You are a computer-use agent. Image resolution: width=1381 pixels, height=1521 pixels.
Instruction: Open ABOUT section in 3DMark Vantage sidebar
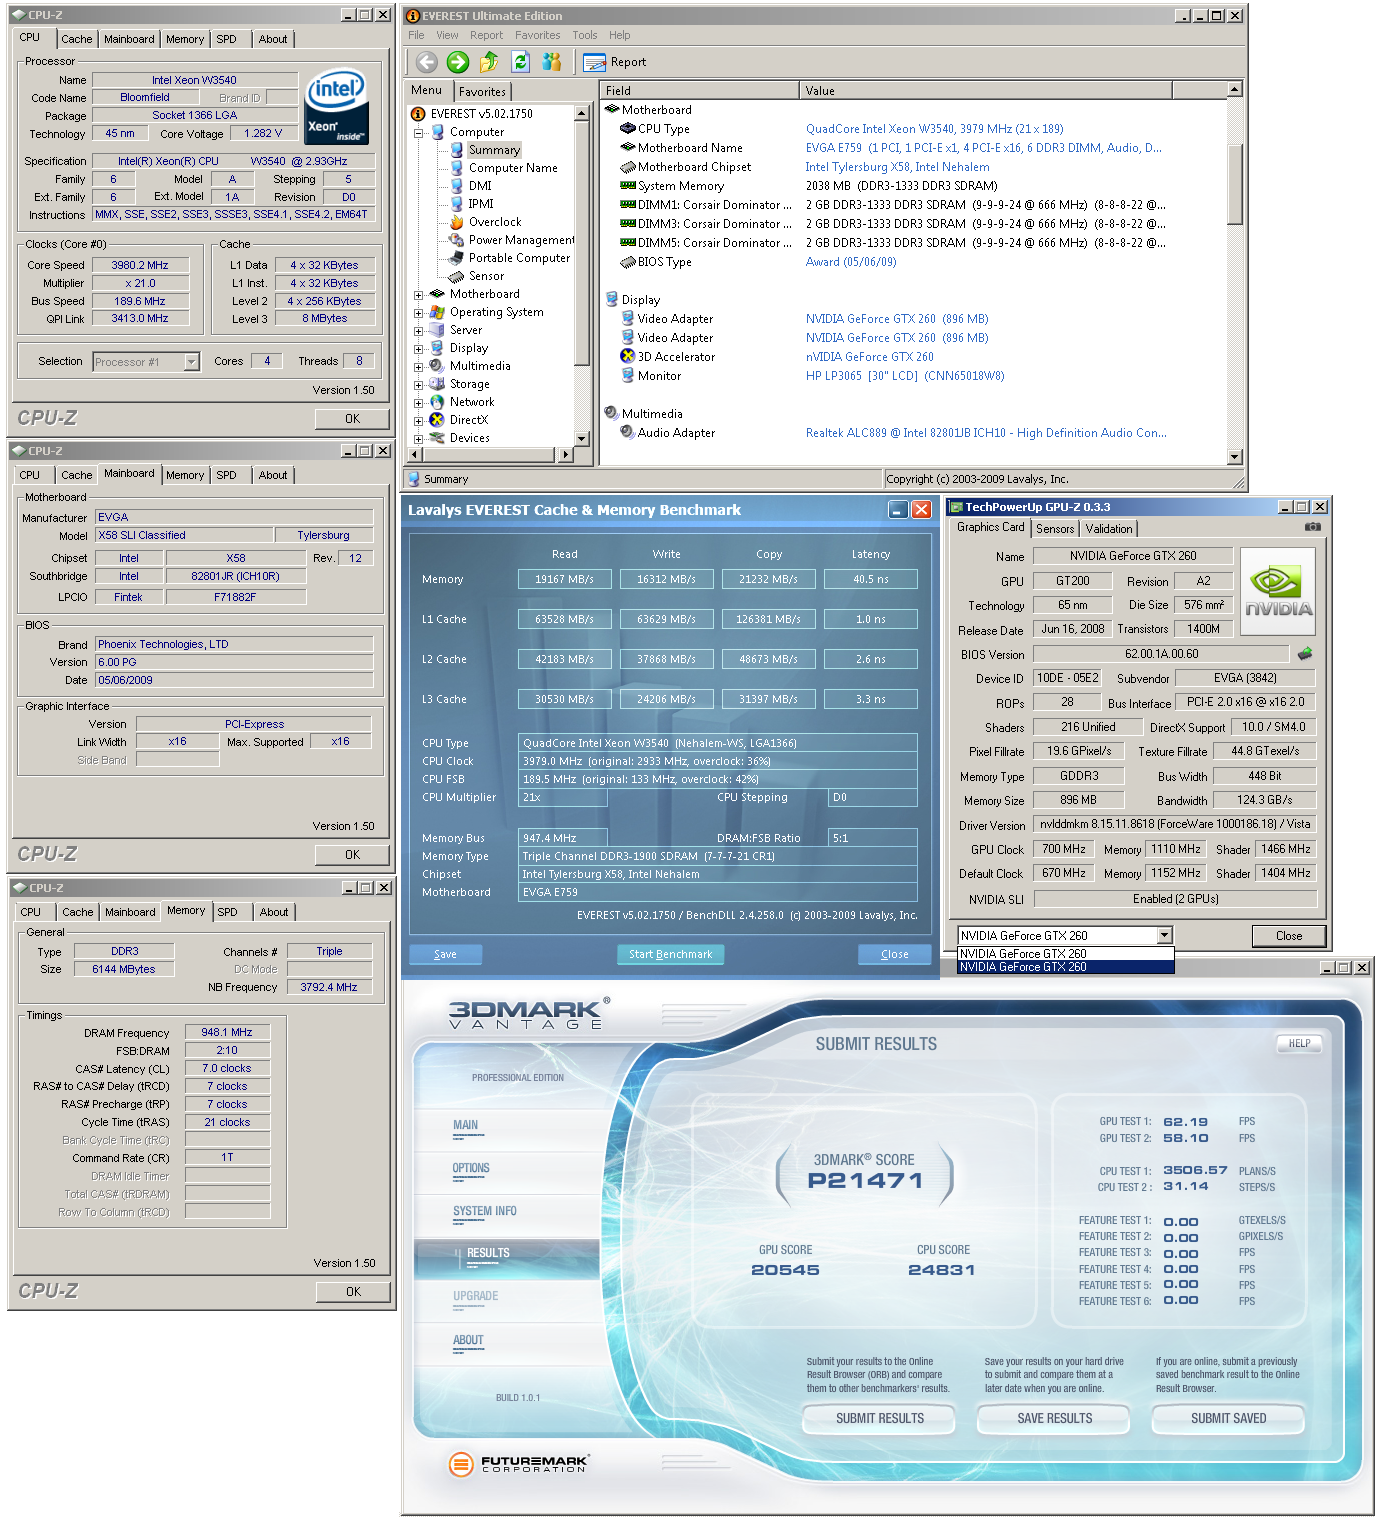[468, 1340]
